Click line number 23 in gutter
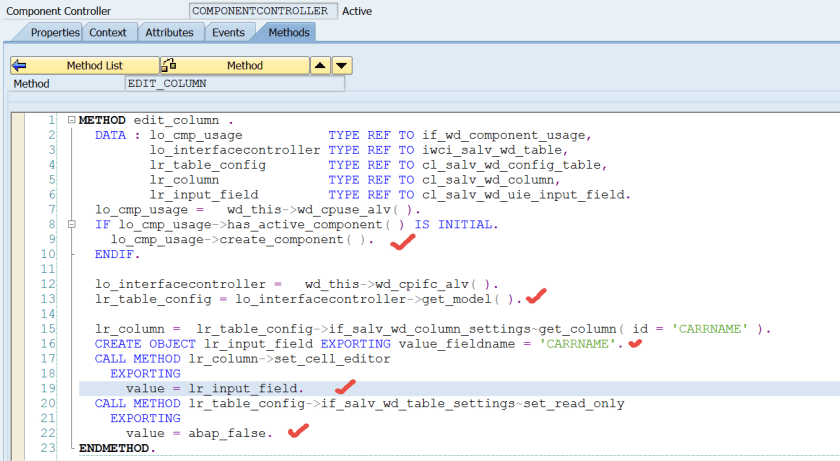This screenshot has width=840, height=461. pos(48,448)
